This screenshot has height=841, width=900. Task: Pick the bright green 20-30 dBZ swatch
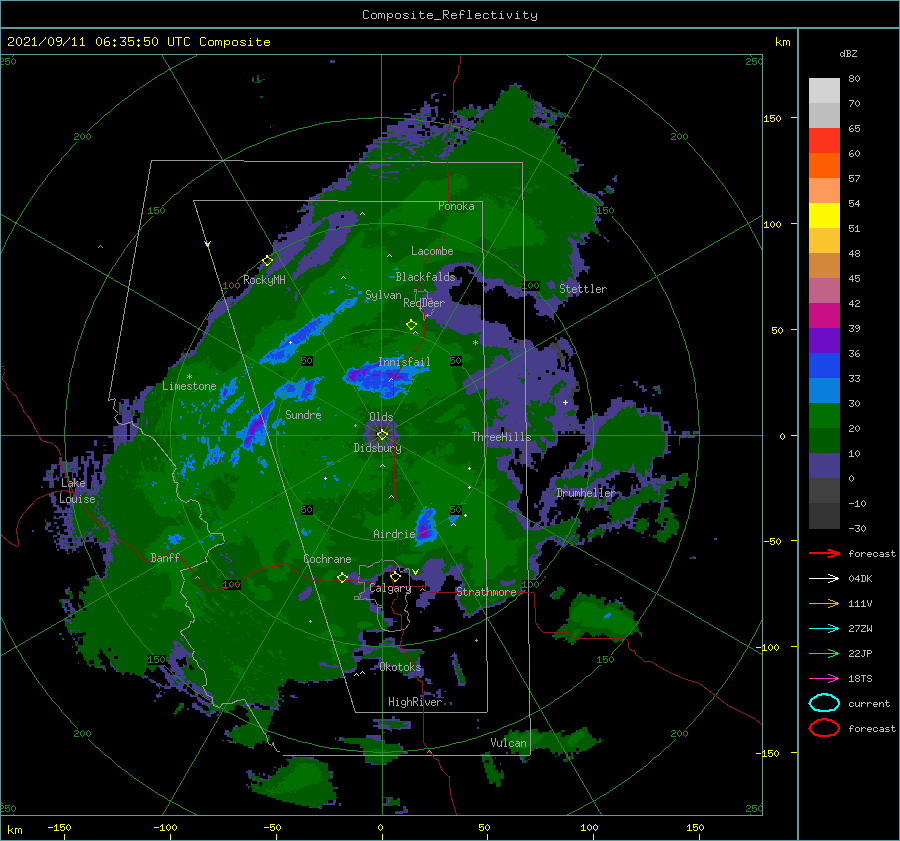click(x=824, y=416)
